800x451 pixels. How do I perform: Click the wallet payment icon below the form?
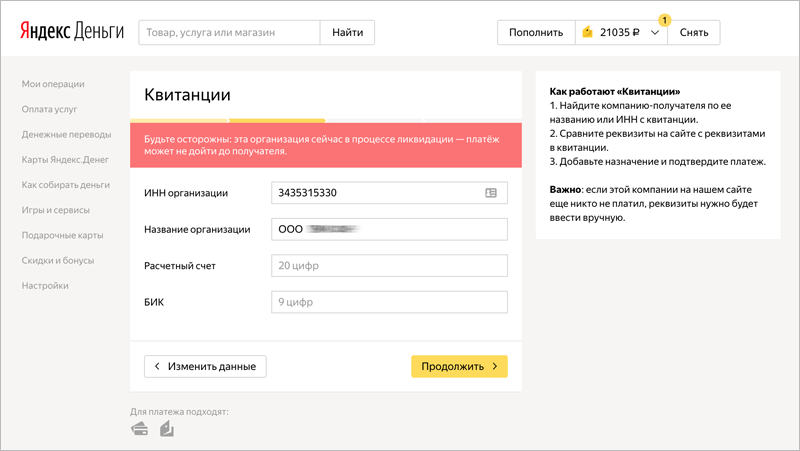[166, 430]
